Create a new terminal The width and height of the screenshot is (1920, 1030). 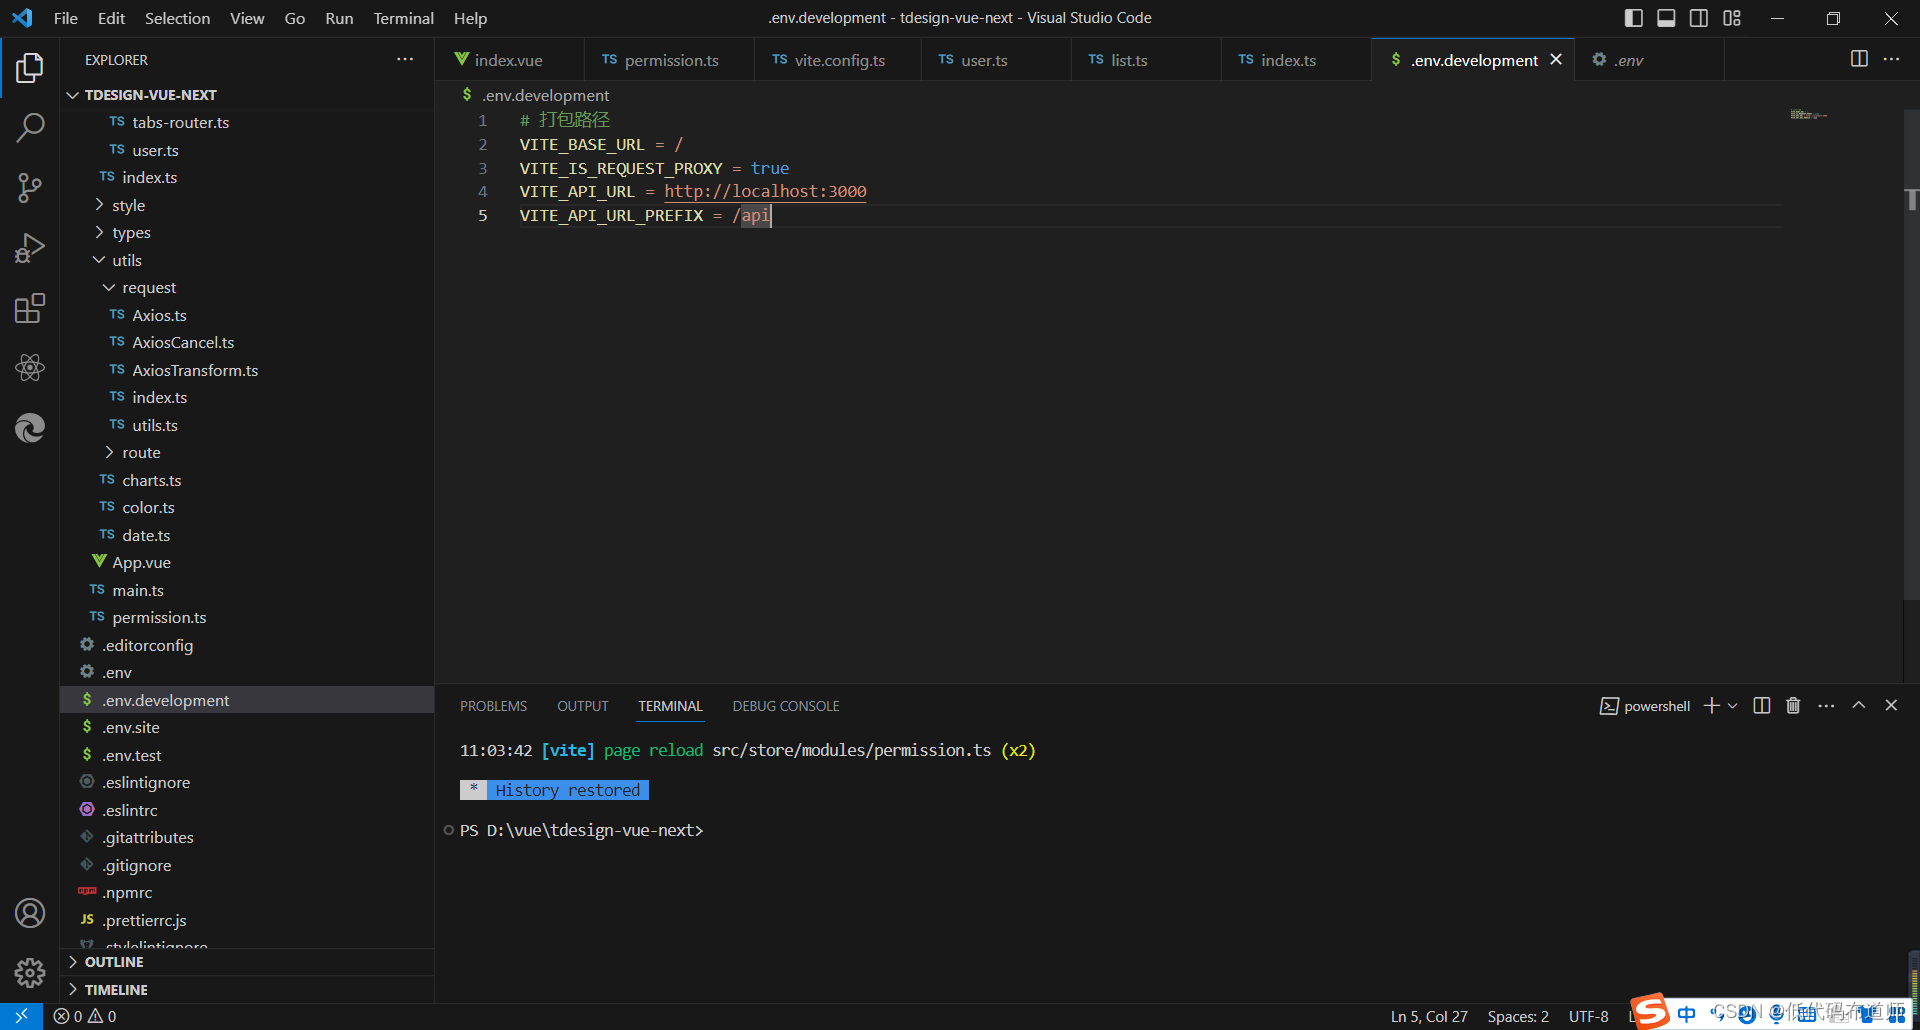[x=1712, y=706]
